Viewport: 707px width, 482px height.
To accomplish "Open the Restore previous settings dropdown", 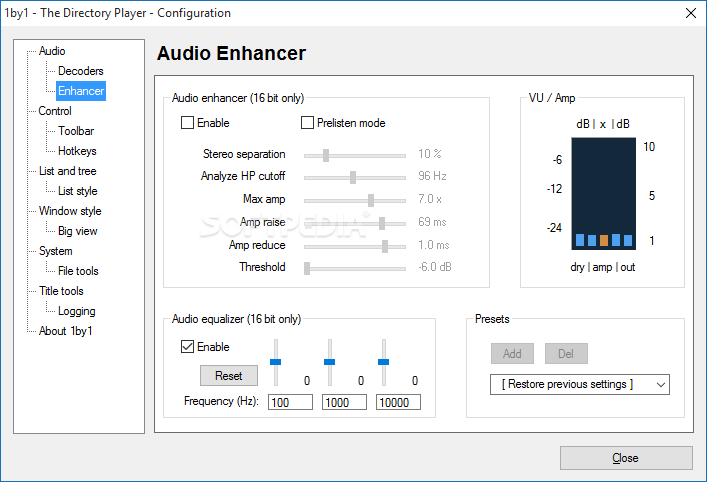I will click(580, 385).
